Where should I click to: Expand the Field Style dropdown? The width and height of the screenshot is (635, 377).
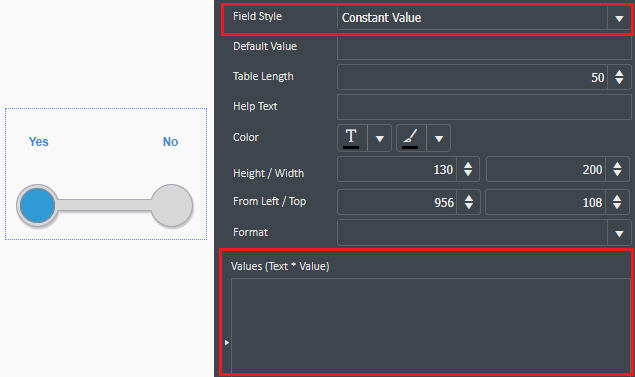point(619,19)
